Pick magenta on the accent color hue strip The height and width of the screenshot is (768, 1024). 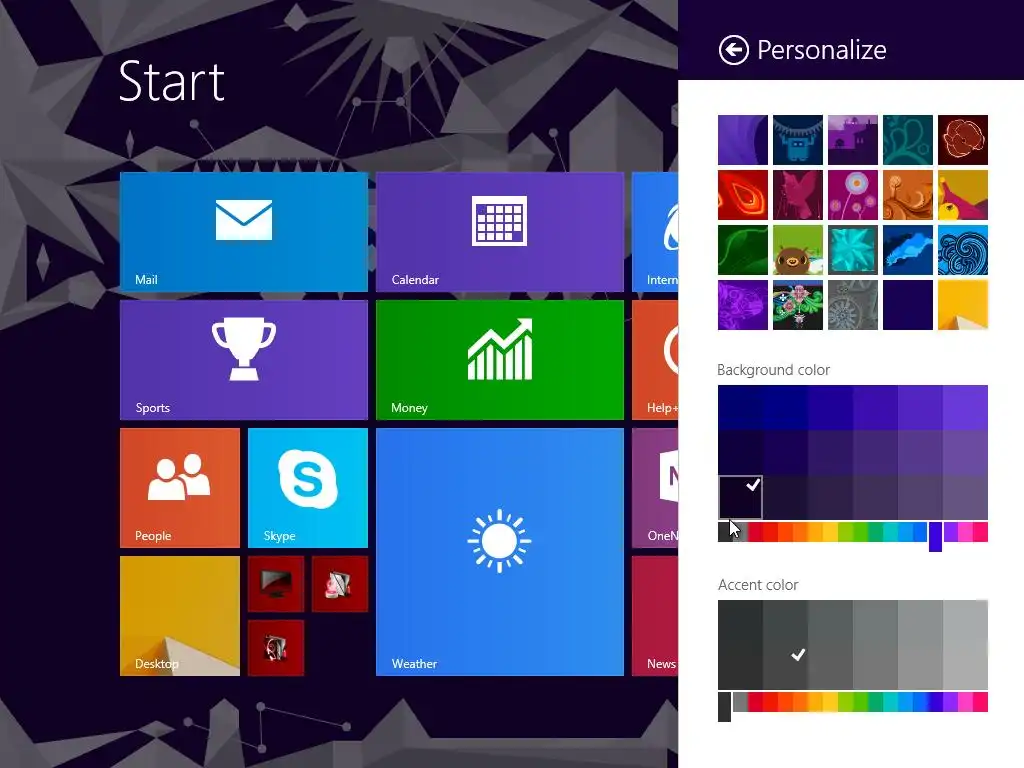[x=965, y=702]
